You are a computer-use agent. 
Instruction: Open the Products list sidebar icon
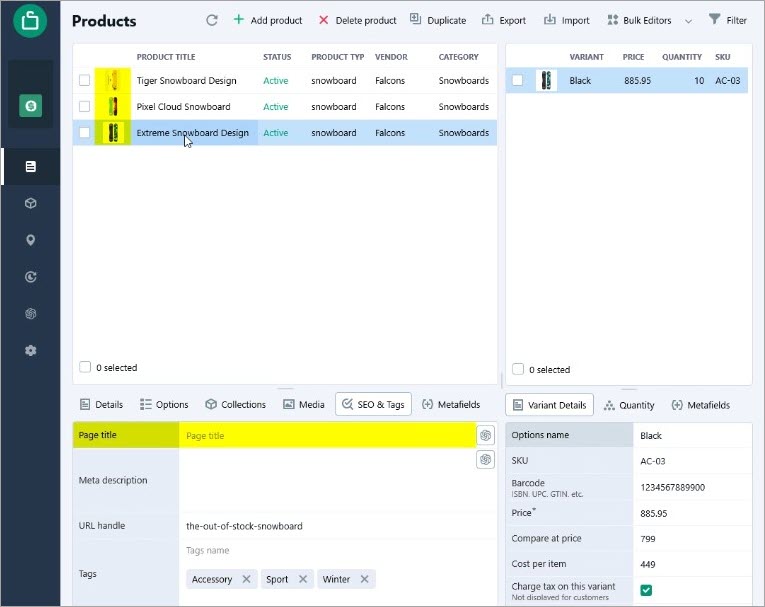[x=30, y=166]
